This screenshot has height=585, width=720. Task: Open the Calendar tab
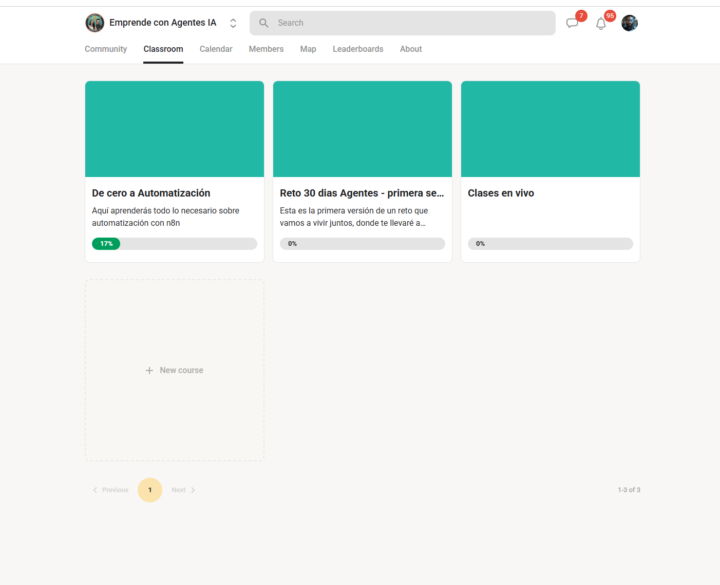tap(216, 49)
